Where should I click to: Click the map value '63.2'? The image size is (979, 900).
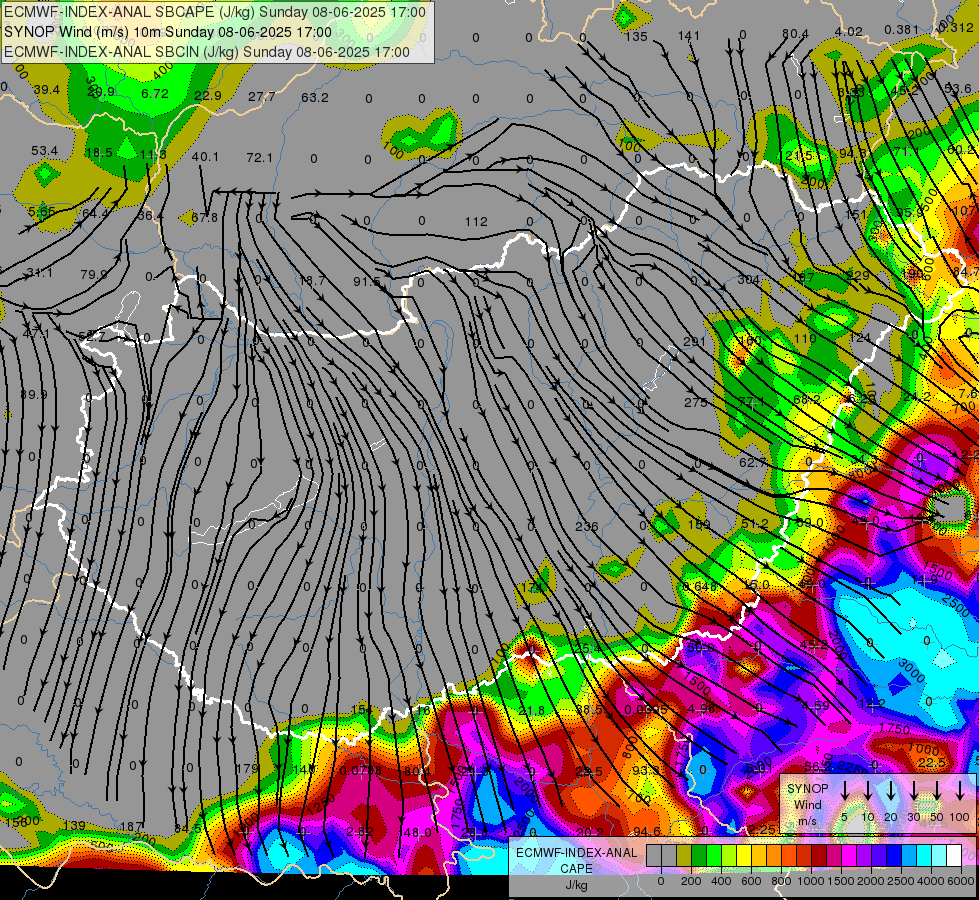(x=315, y=97)
